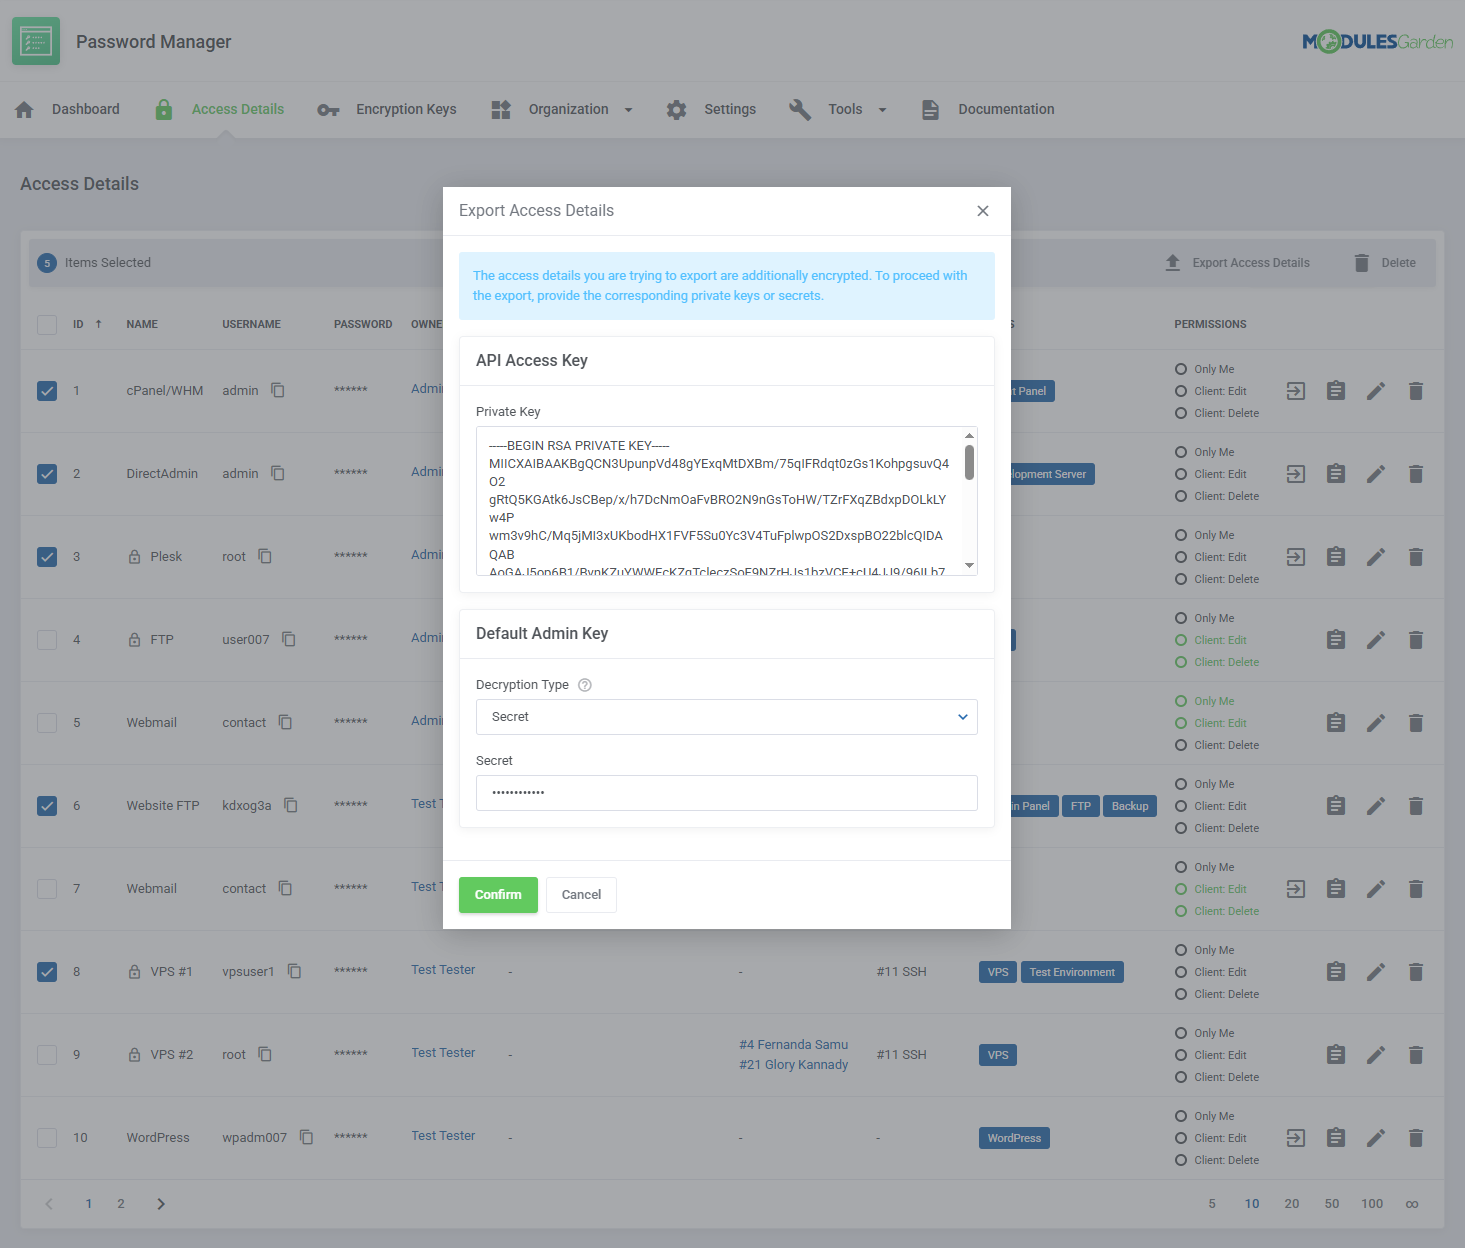
Task: Click the trash icon for row 10
Action: click(x=1416, y=1138)
